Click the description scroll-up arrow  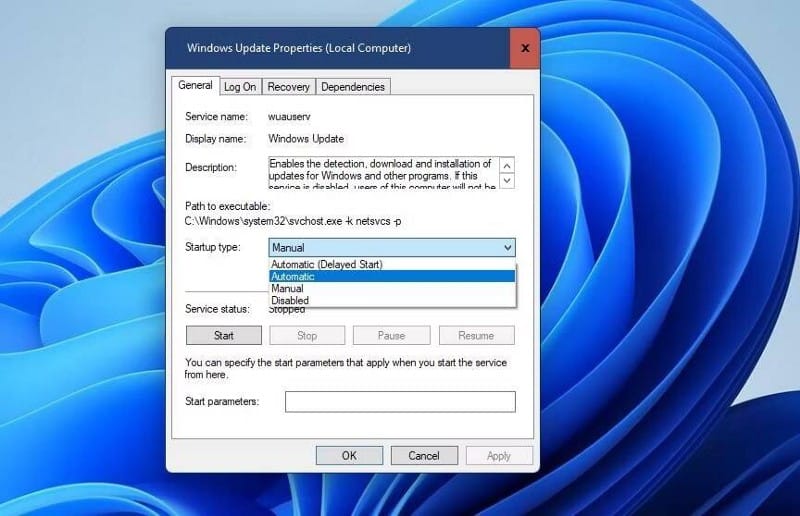click(507, 165)
